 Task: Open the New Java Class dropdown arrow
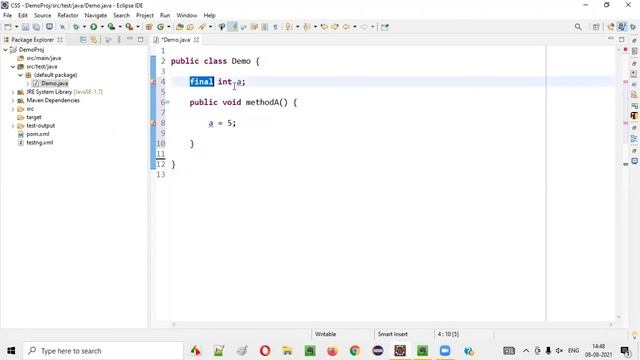click(x=169, y=27)
